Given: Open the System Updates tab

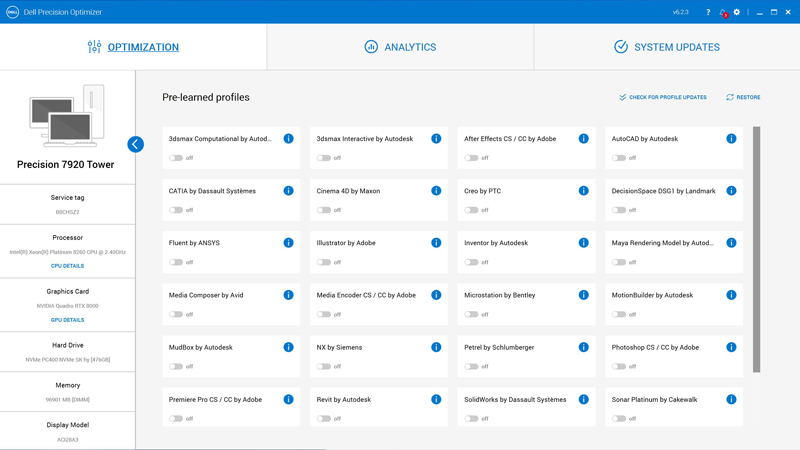Looking at the screenshot, I should [x=666, y=47].
